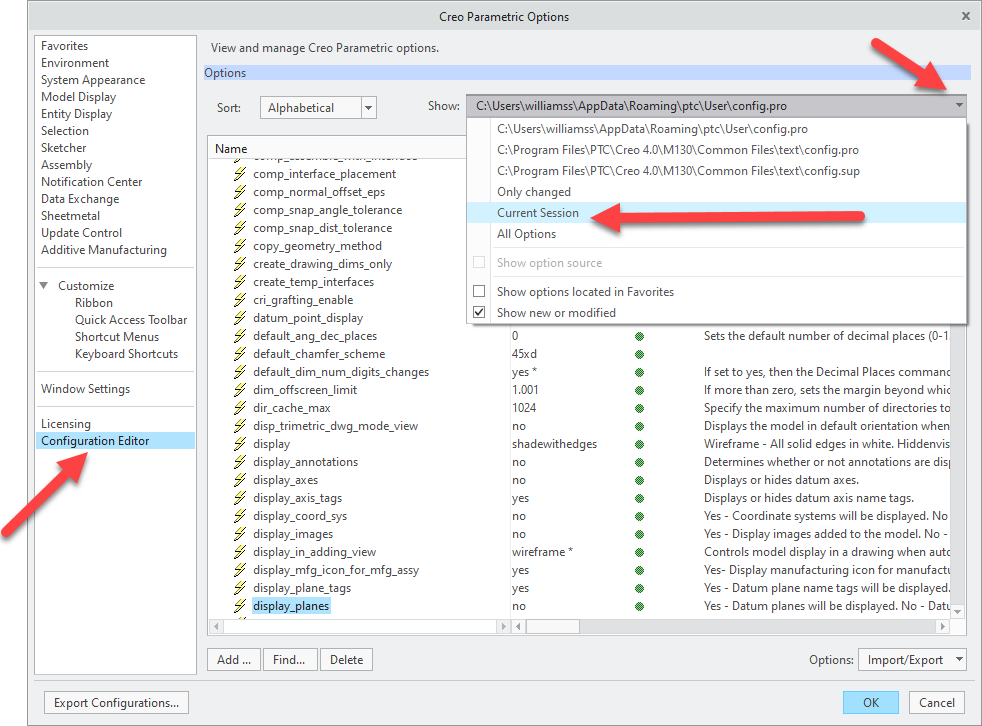The height and width of the screenshot is (726, 982).
Task: Click the lightning bolt icon beside display_planes
Action: tap(241, 605)
